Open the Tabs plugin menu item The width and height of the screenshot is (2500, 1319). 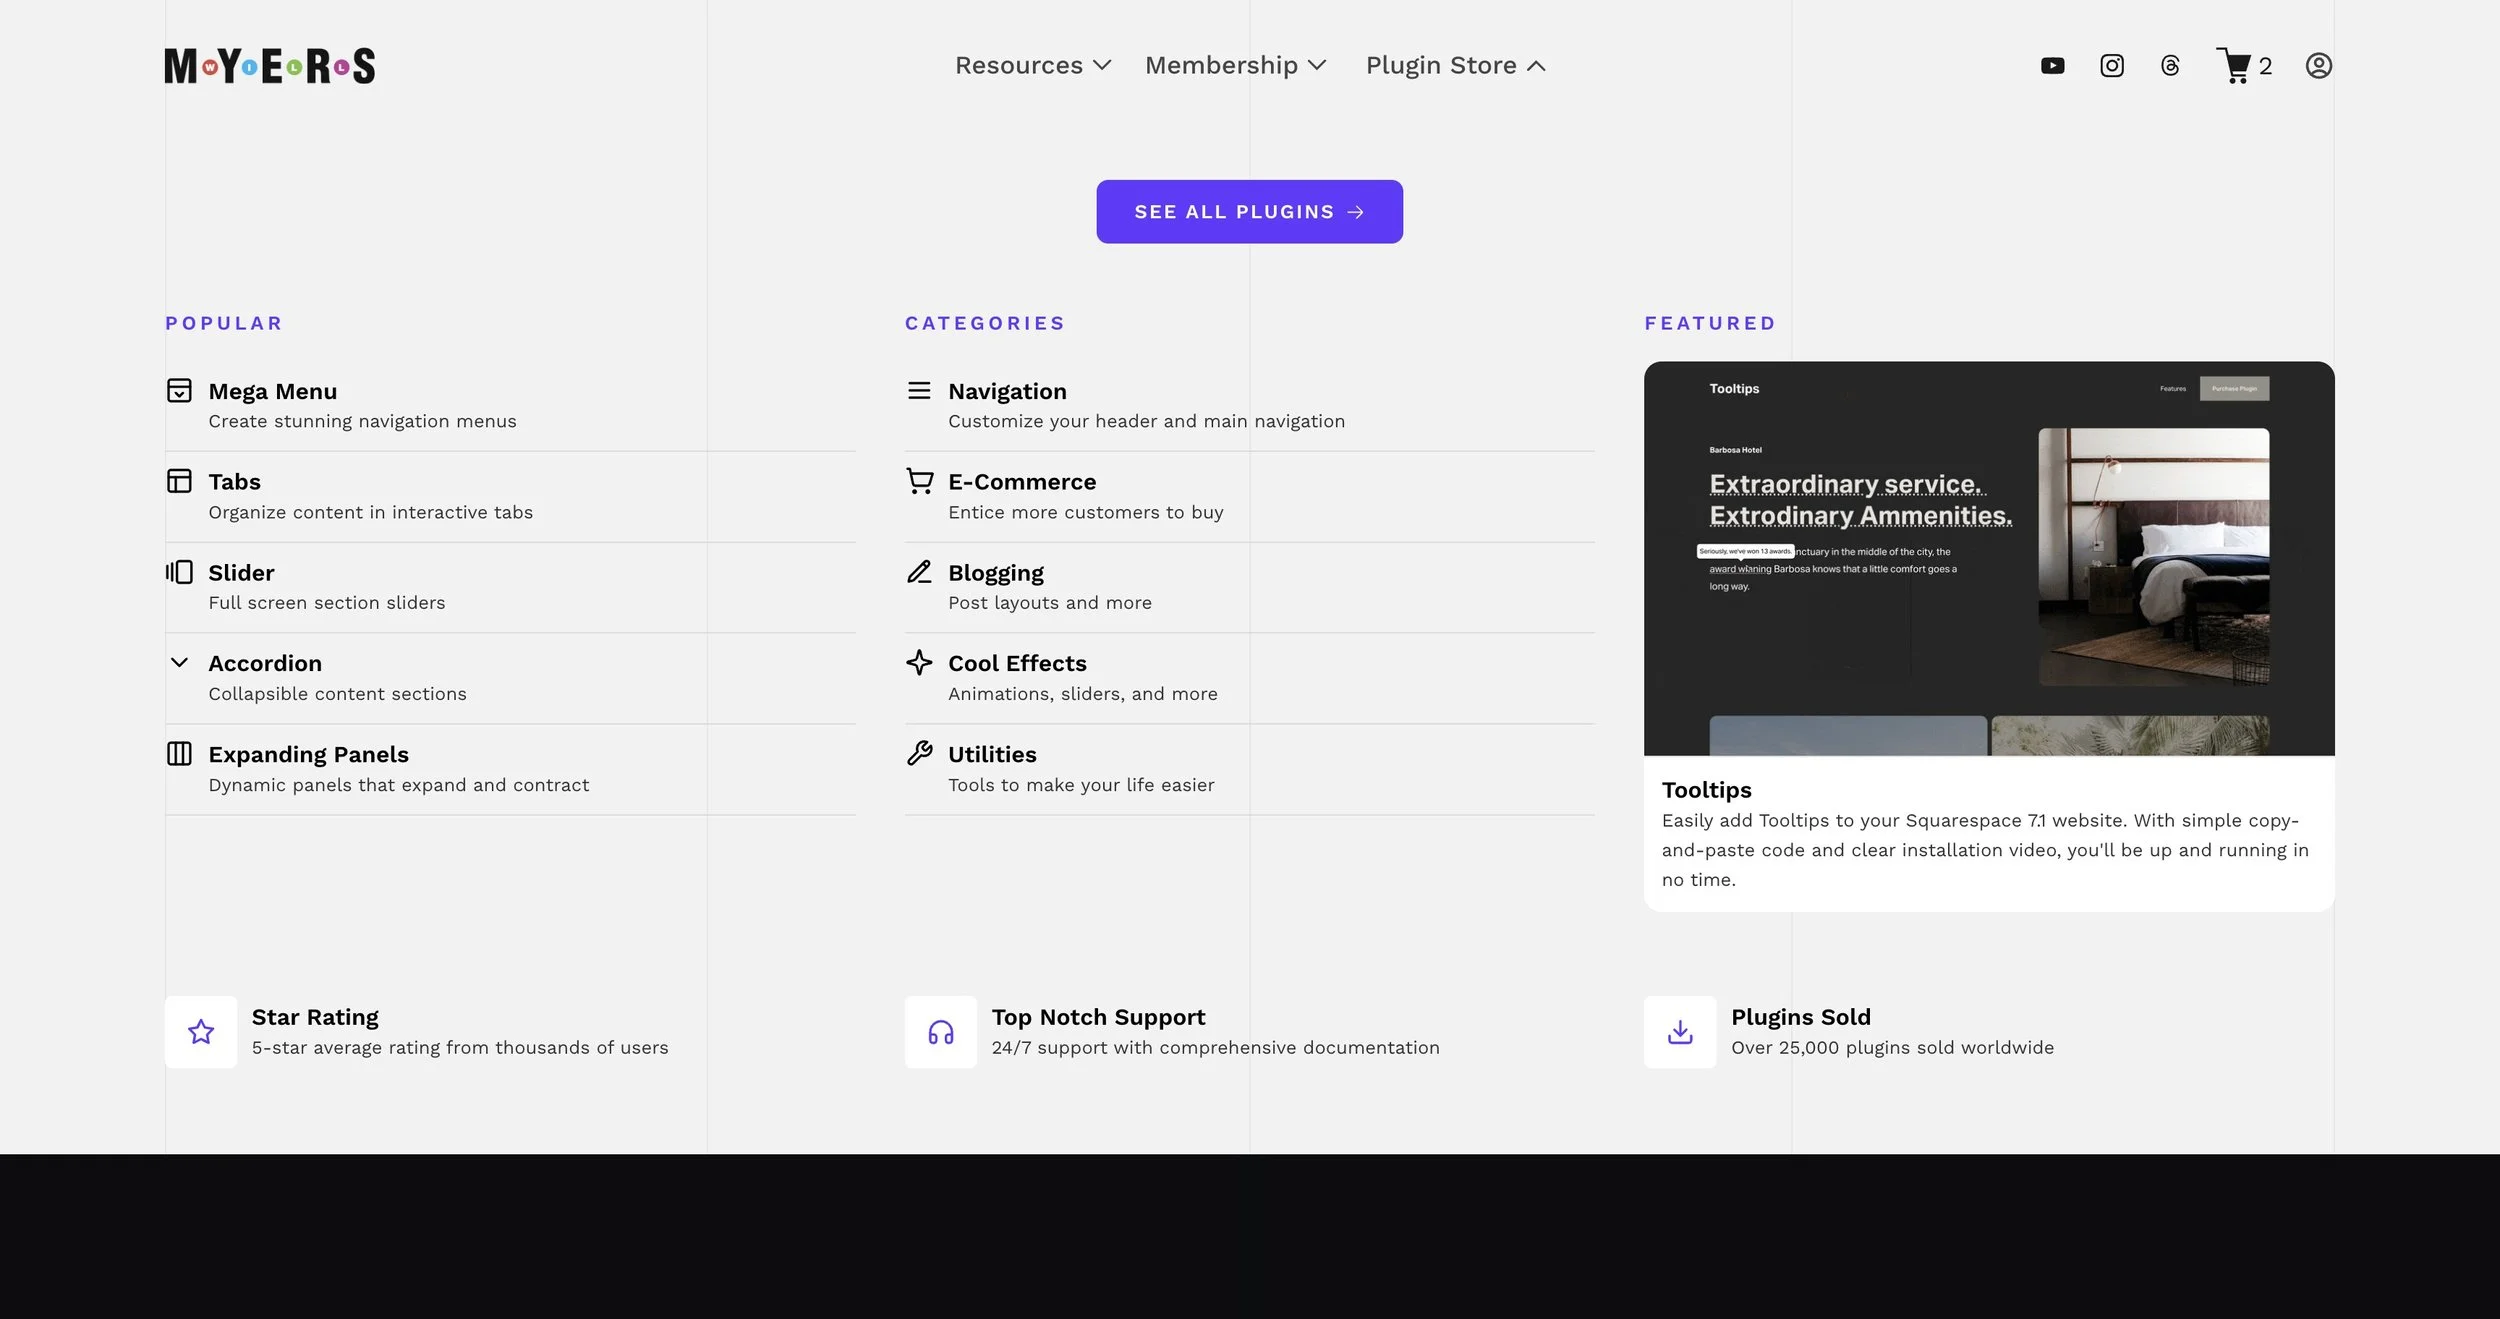(370, 496)
